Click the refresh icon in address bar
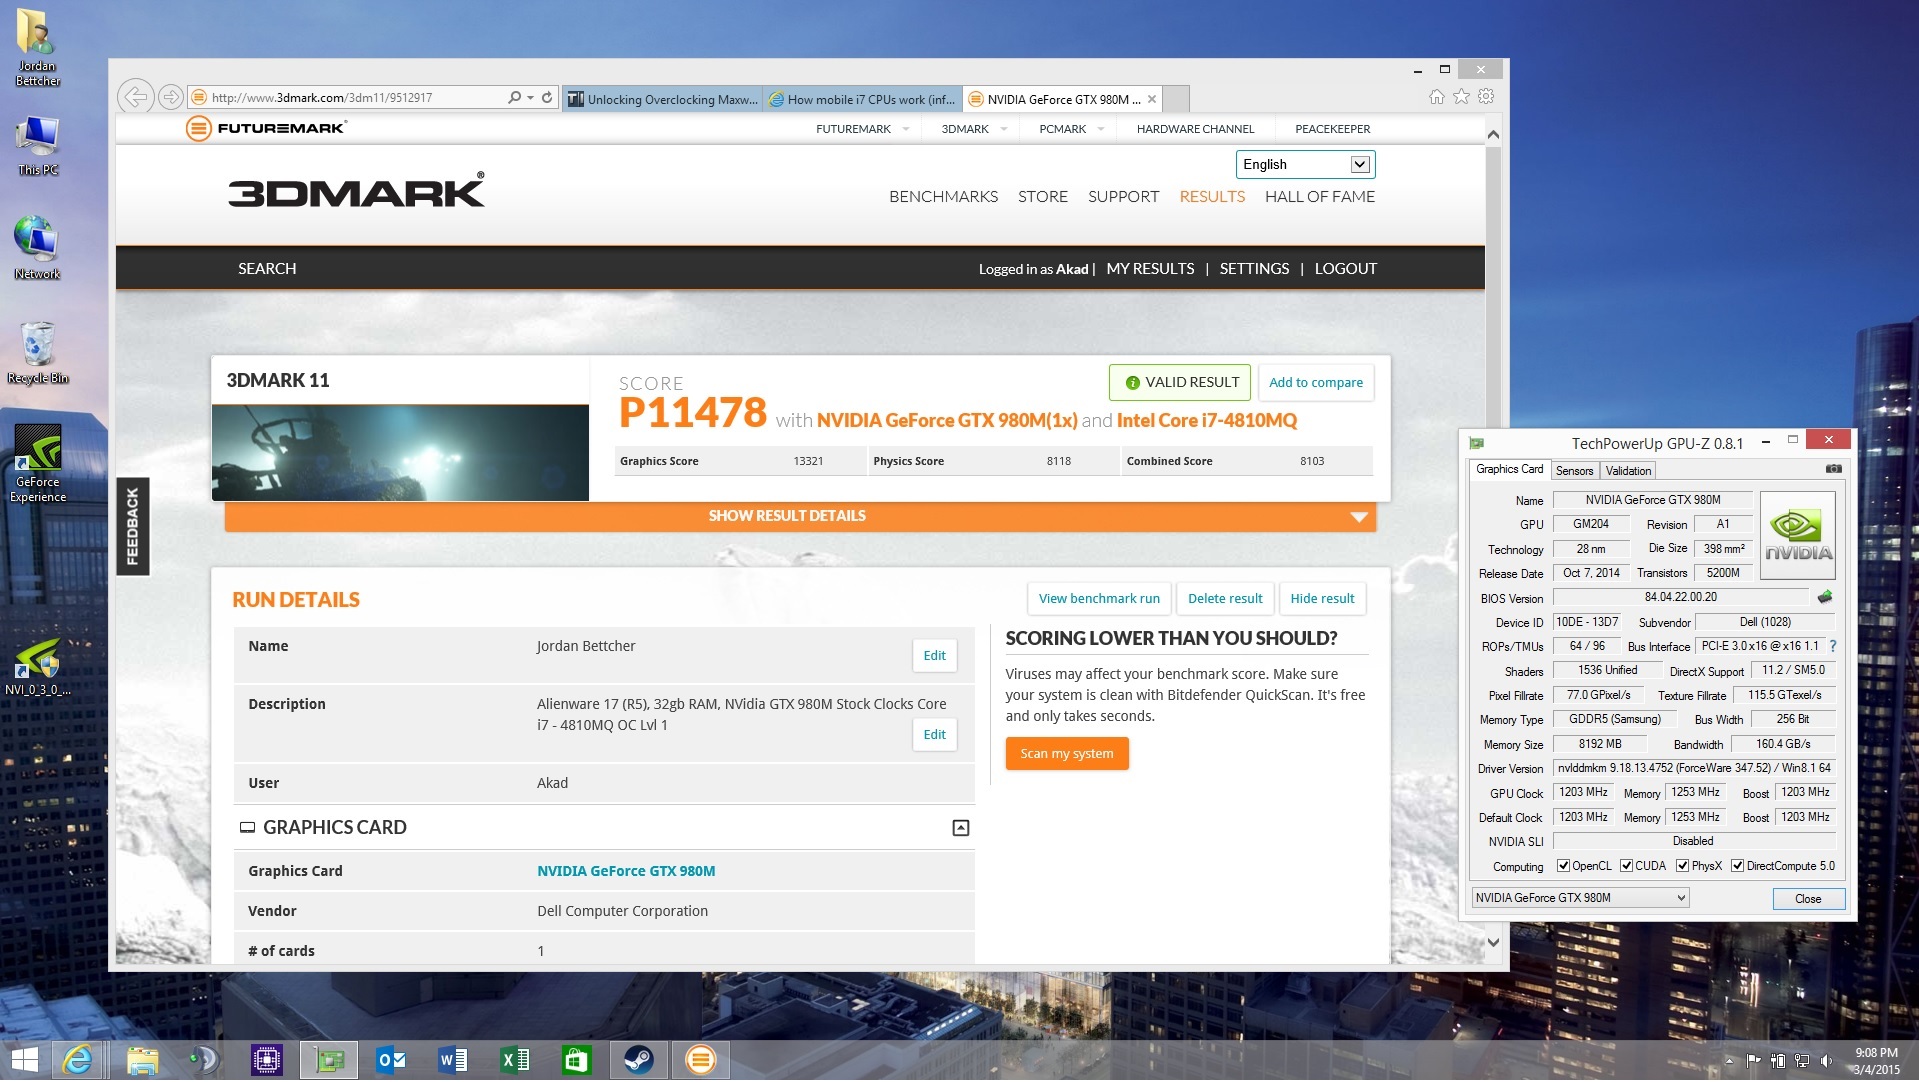This screenshot has width=1919, height=1082. (x=547, y=98)
